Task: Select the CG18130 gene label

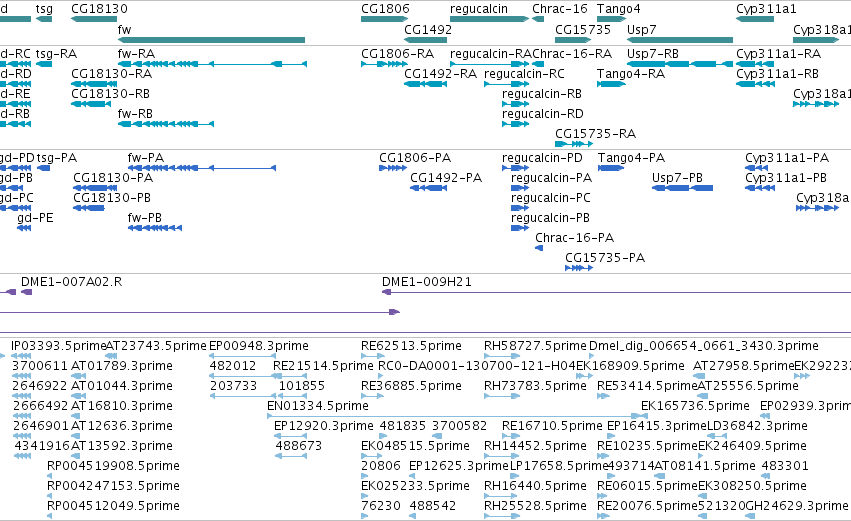Action: coord(99,9)
